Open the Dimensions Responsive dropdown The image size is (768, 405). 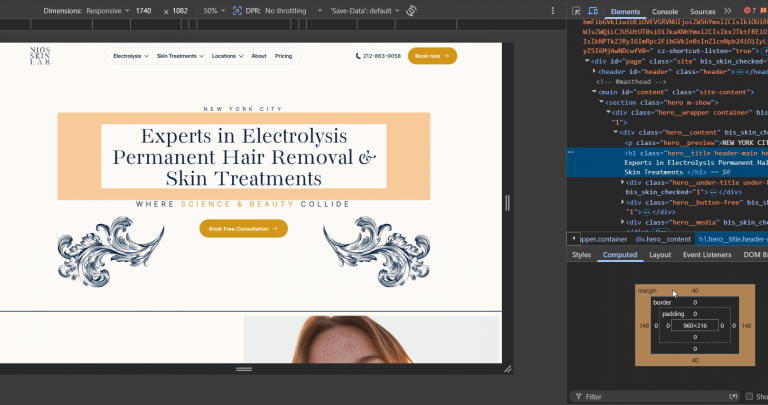click(x=108, y=11)
